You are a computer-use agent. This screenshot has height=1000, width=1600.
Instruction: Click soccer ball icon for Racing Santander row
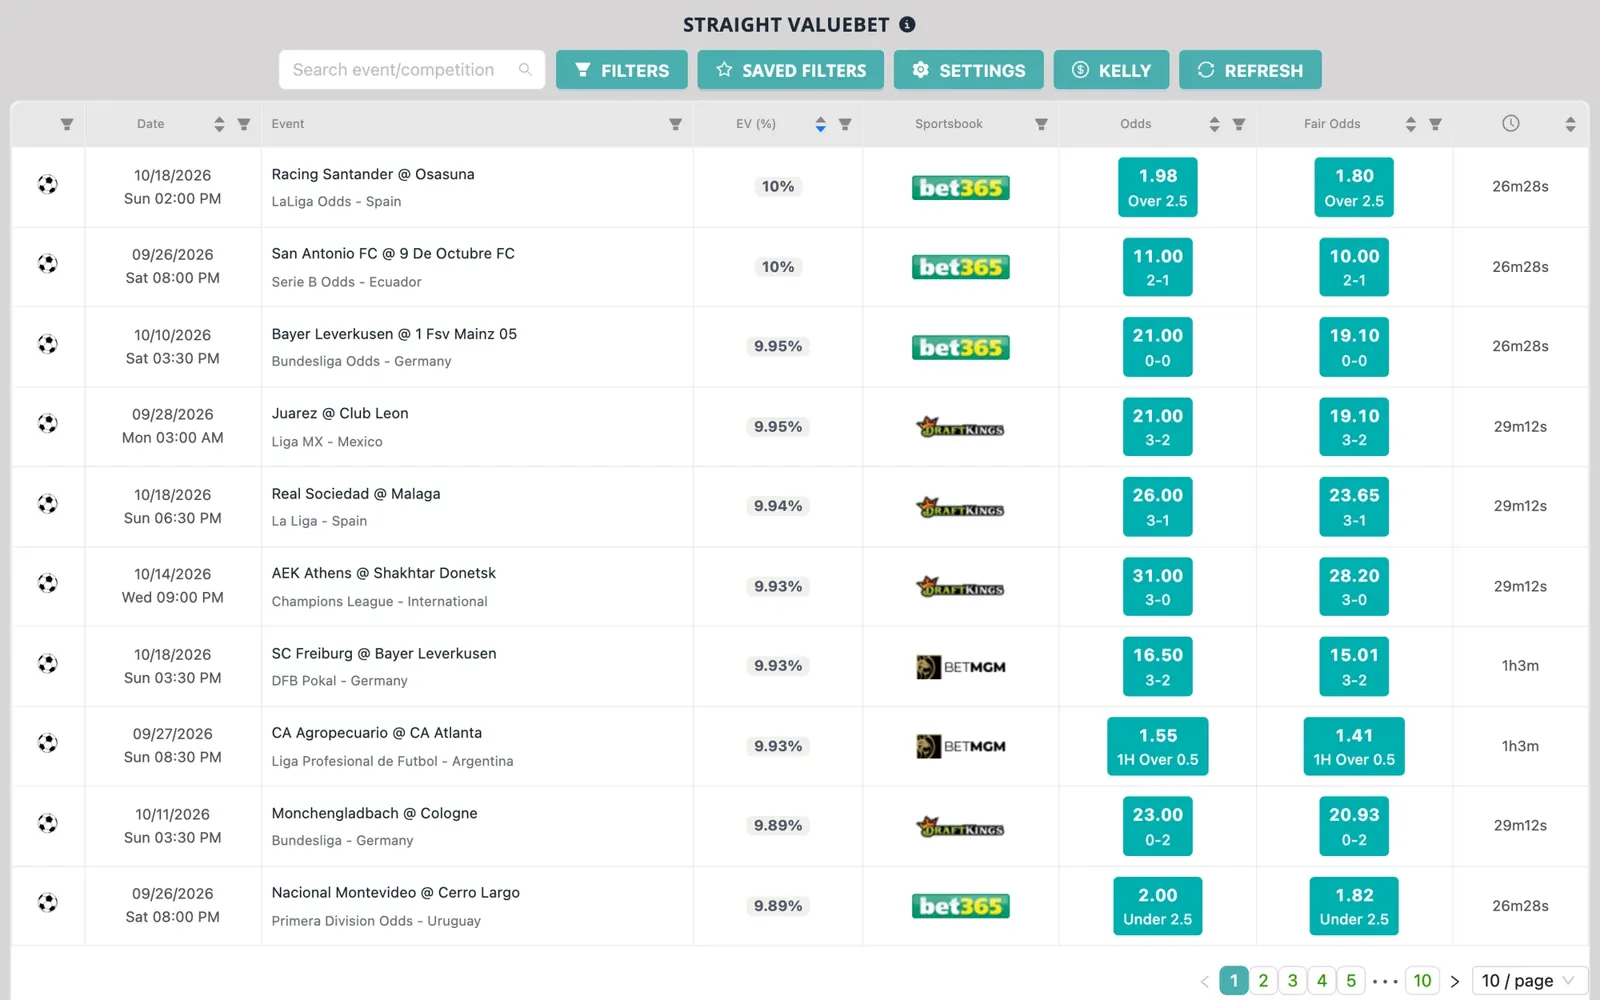click(48, 184)
